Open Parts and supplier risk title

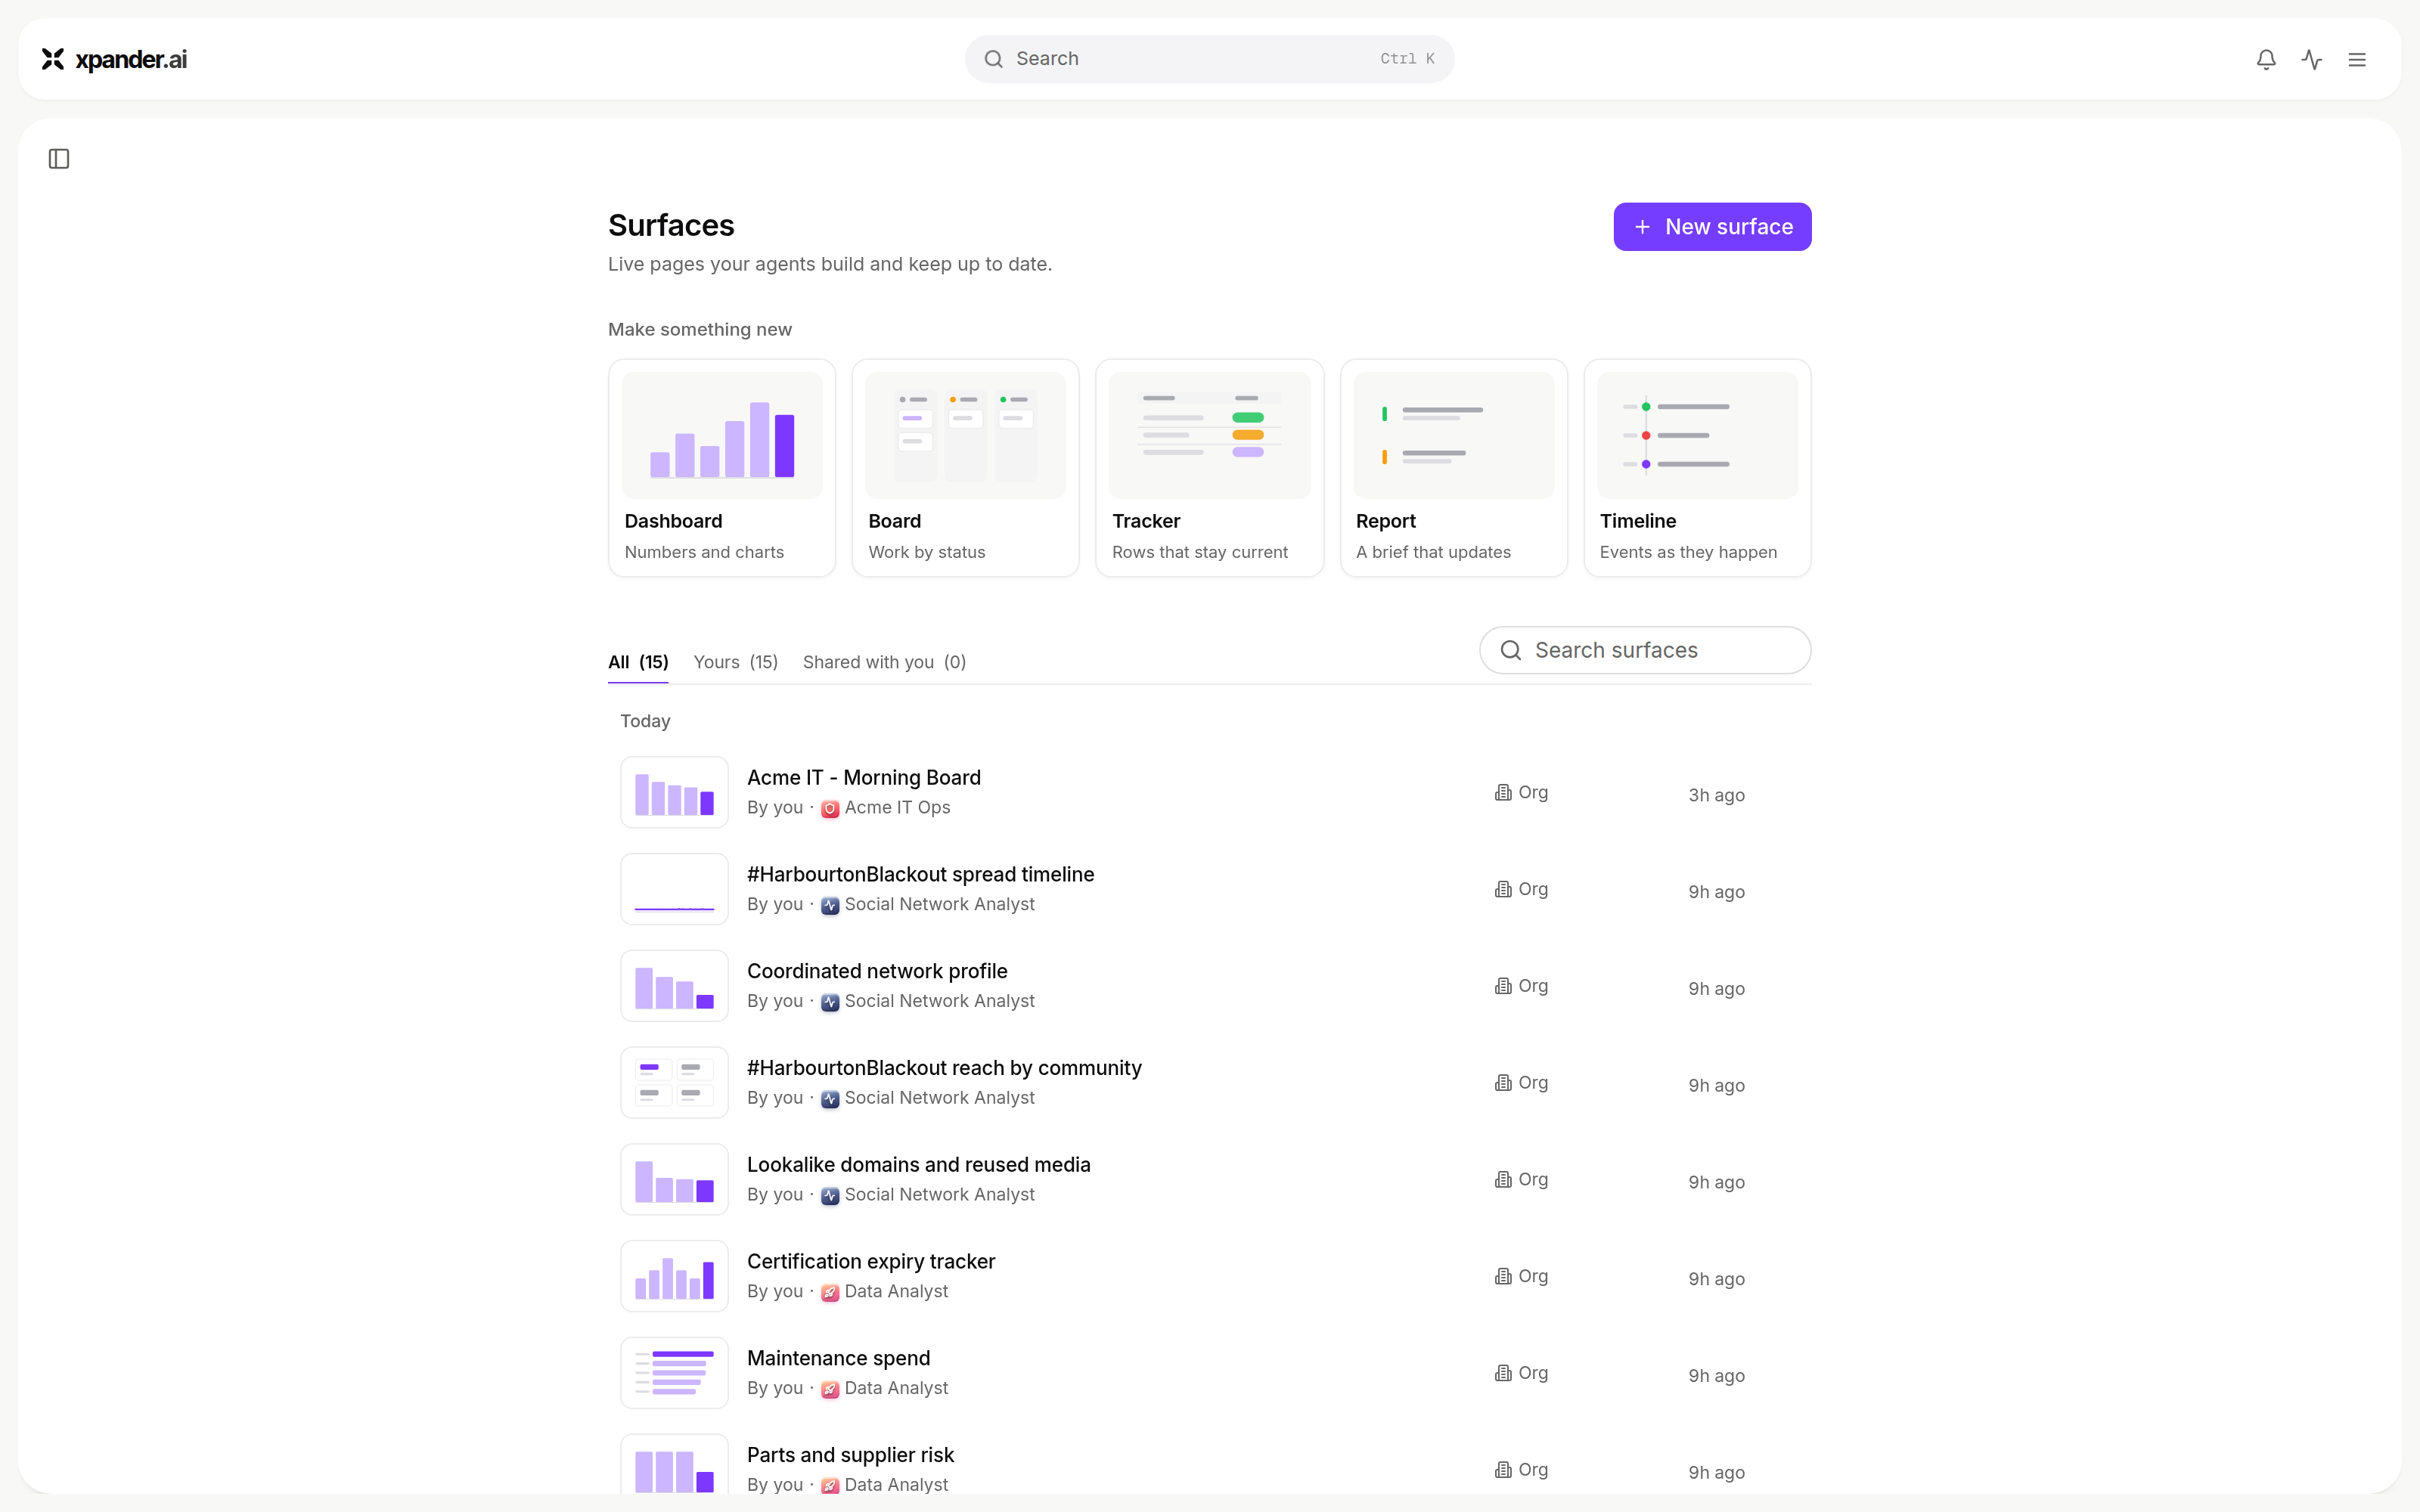[850, 1455]
